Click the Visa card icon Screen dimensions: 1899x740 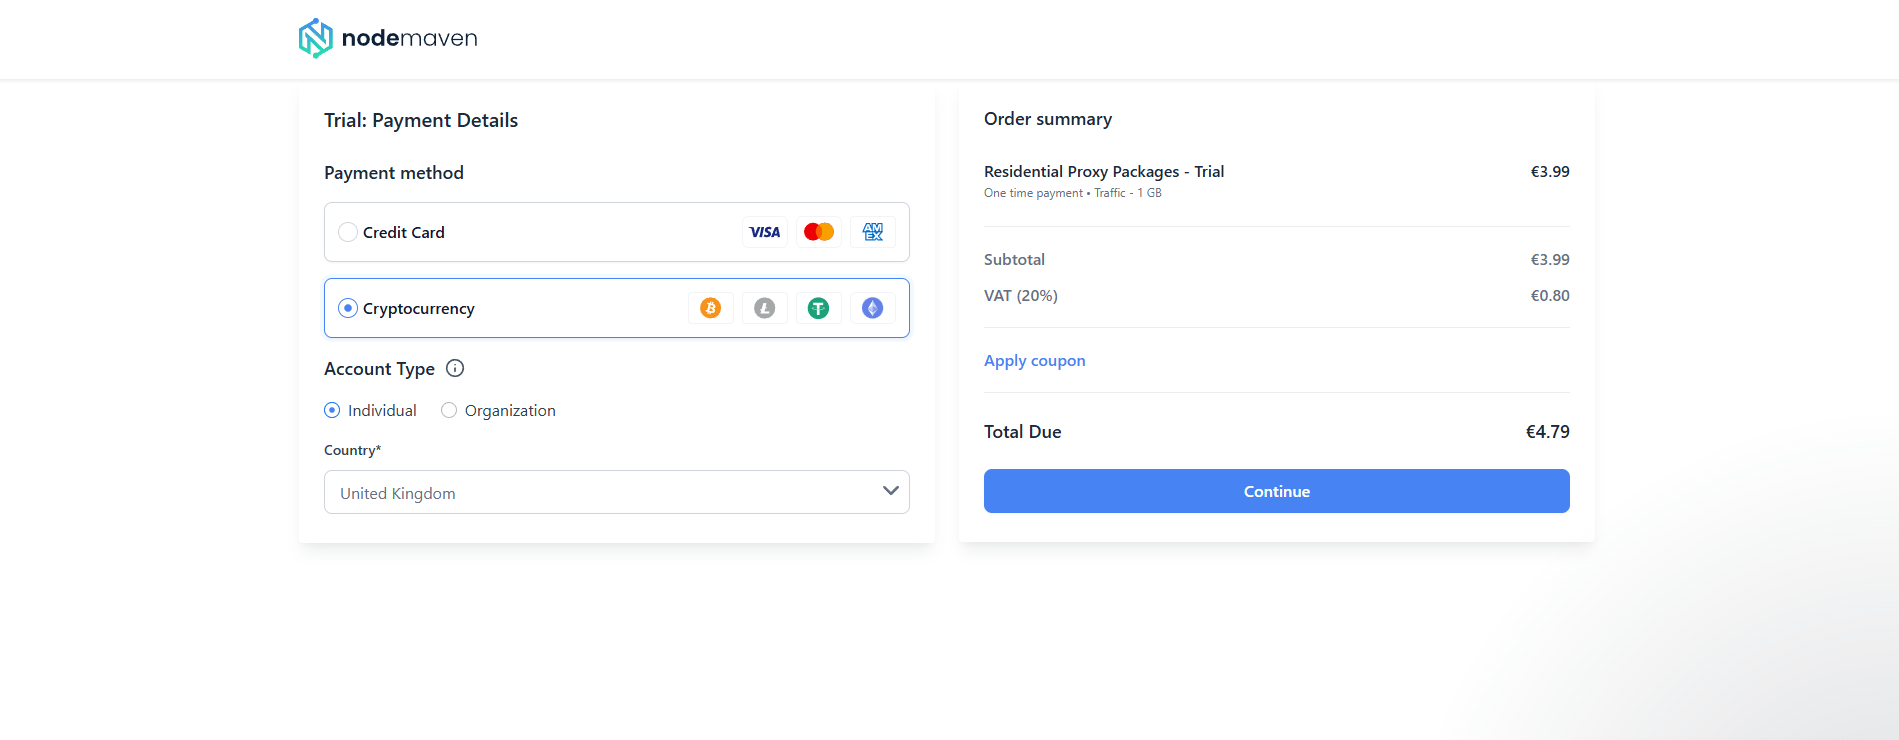point(765,232)
